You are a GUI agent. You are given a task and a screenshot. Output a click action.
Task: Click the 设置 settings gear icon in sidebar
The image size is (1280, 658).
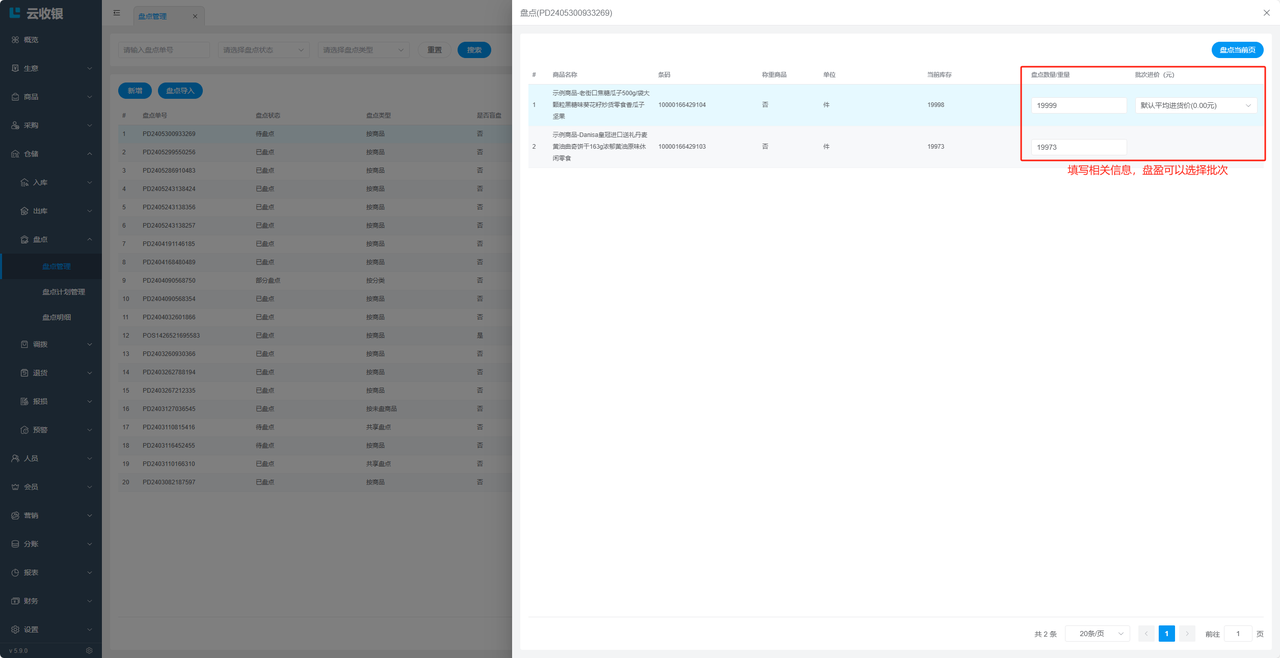coord(15,630)
